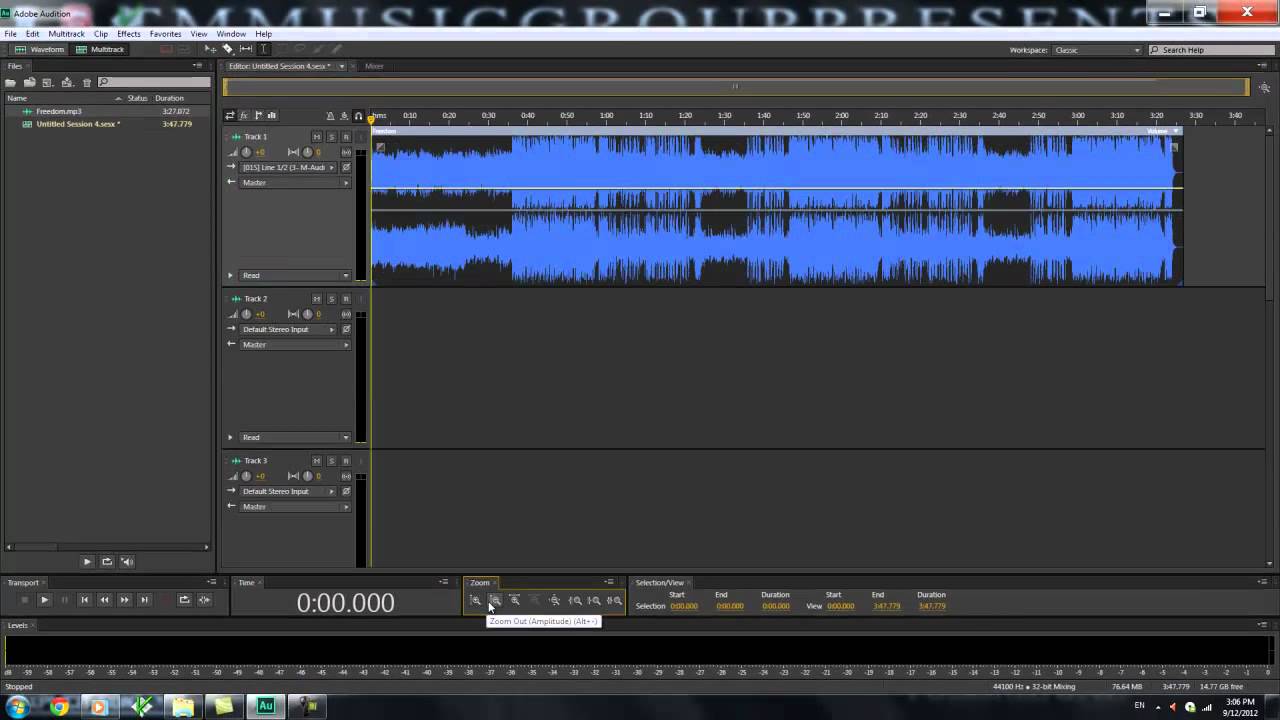Viewport: 1280px width, 720px height.
Task: Select Freedom.mp3 in the Files list
Action: point(59,111)
